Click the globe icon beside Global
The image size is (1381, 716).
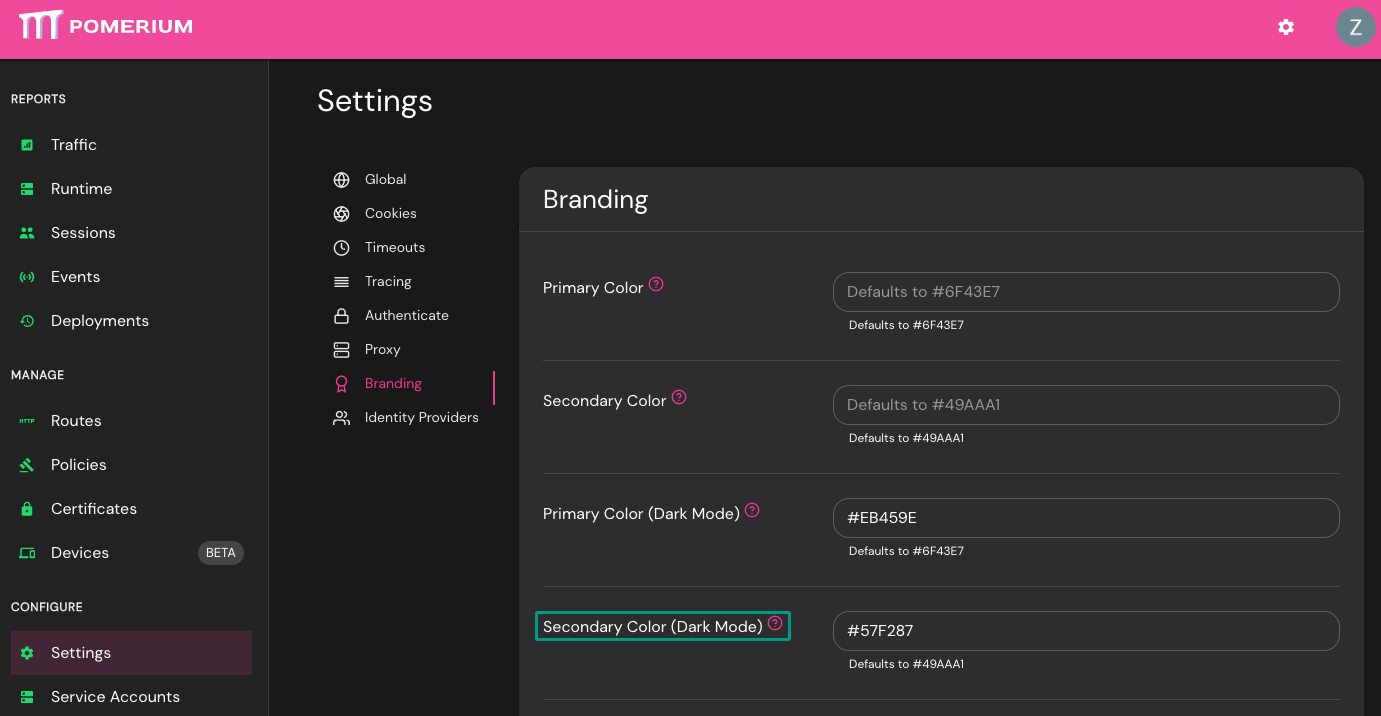click(x=341, y=179)
